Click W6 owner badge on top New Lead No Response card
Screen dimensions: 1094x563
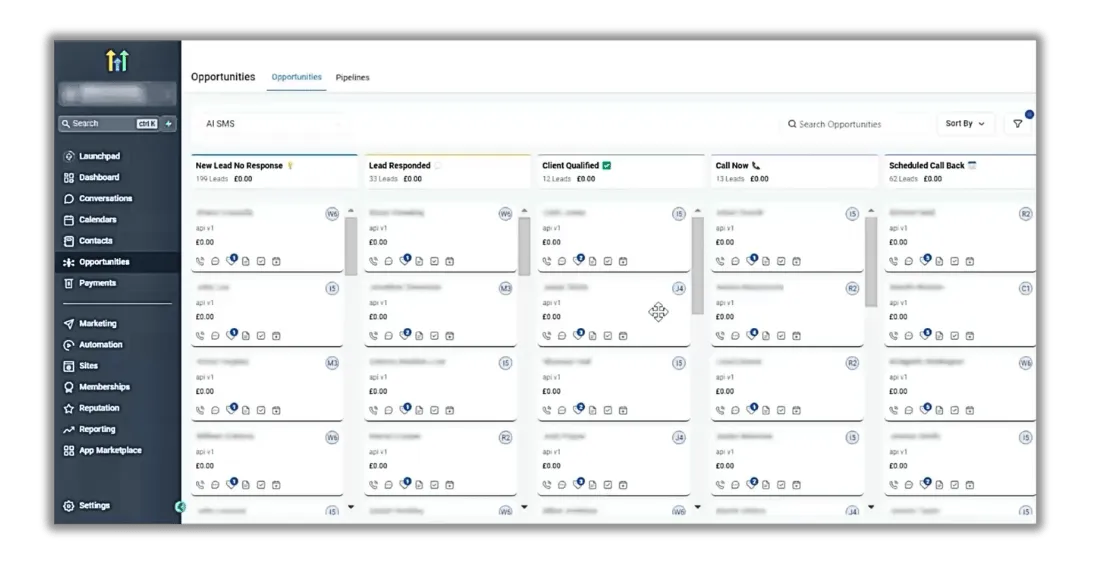pos(332,213)
